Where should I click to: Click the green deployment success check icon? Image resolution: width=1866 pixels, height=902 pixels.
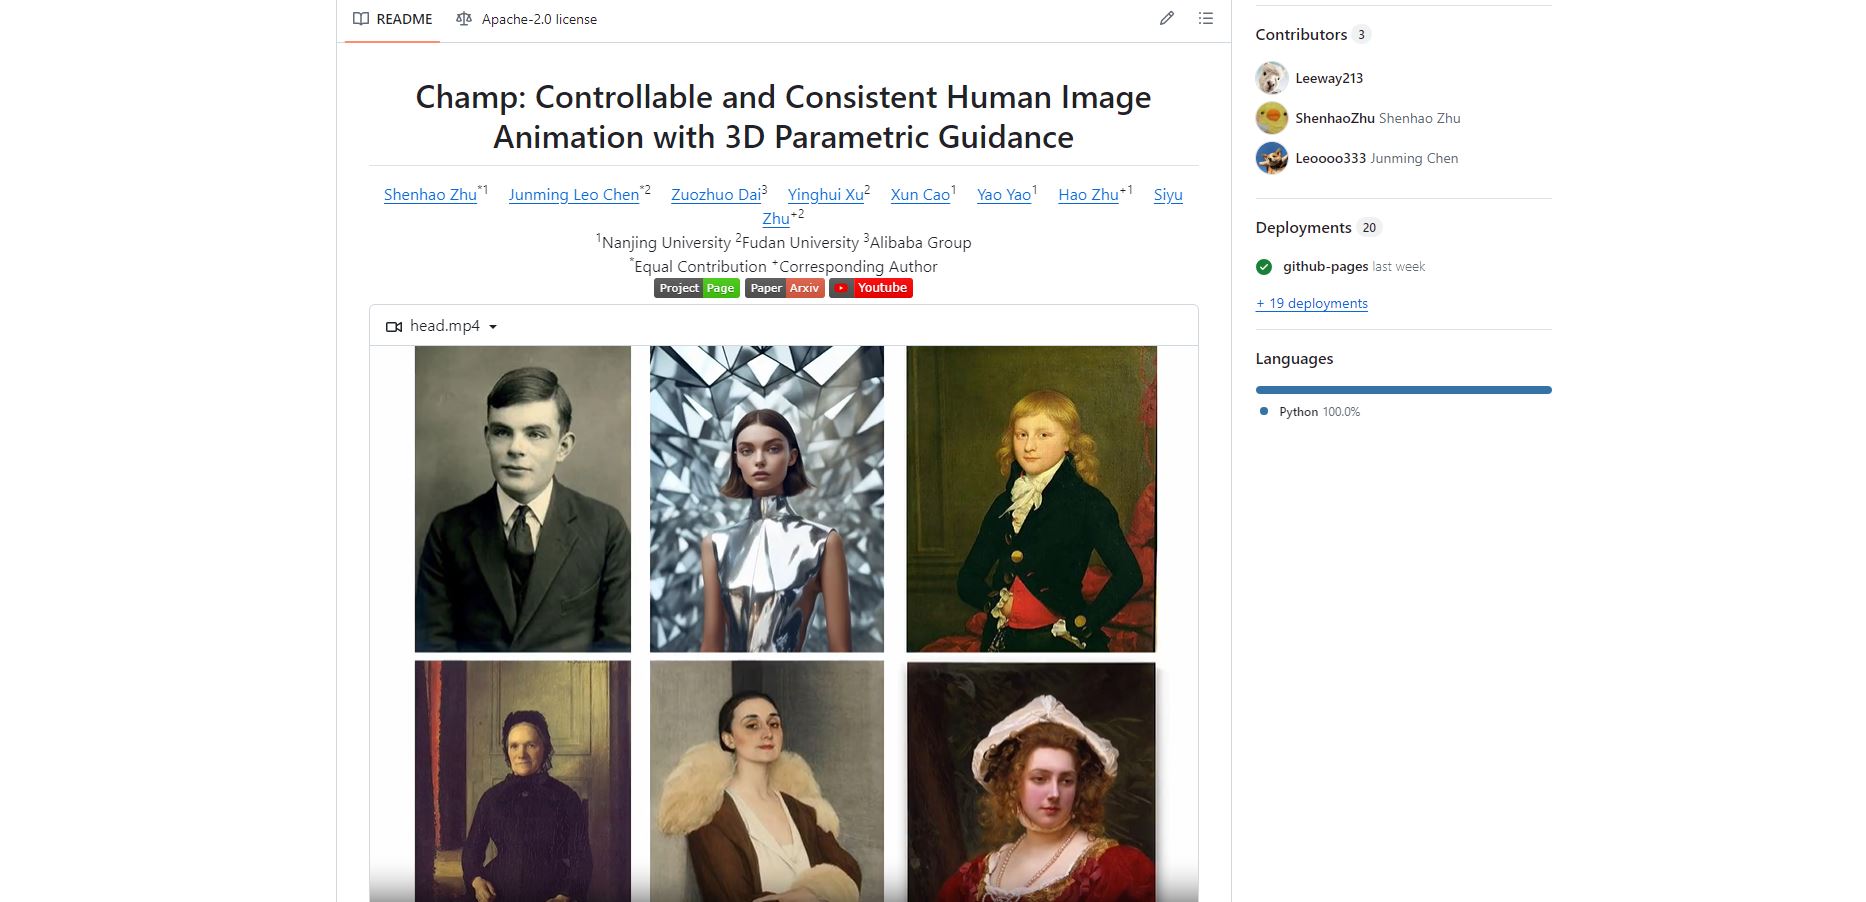pyautogui.click(x=1264, y=267)
